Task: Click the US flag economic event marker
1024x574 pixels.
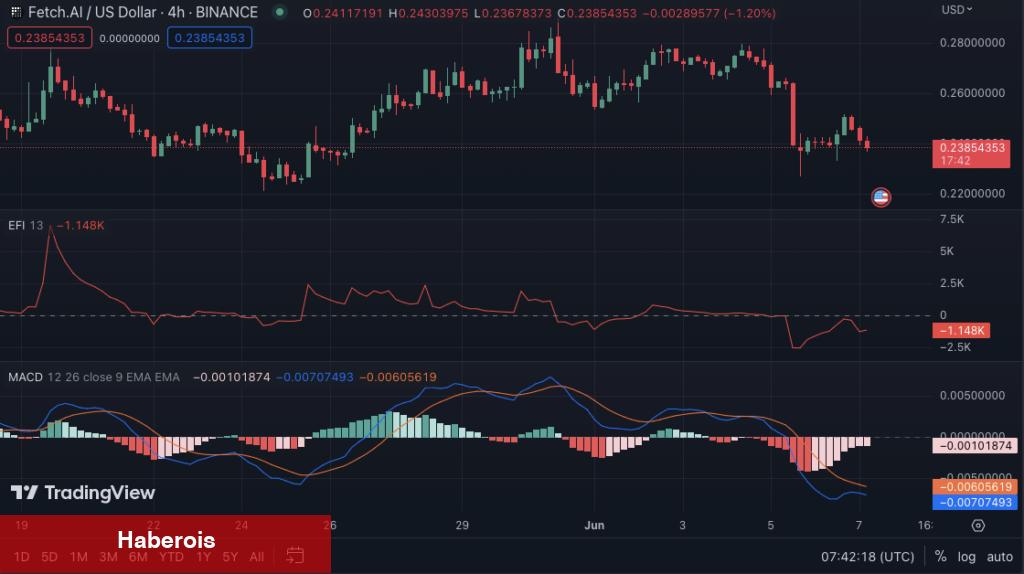Action: tap(881, 197)
